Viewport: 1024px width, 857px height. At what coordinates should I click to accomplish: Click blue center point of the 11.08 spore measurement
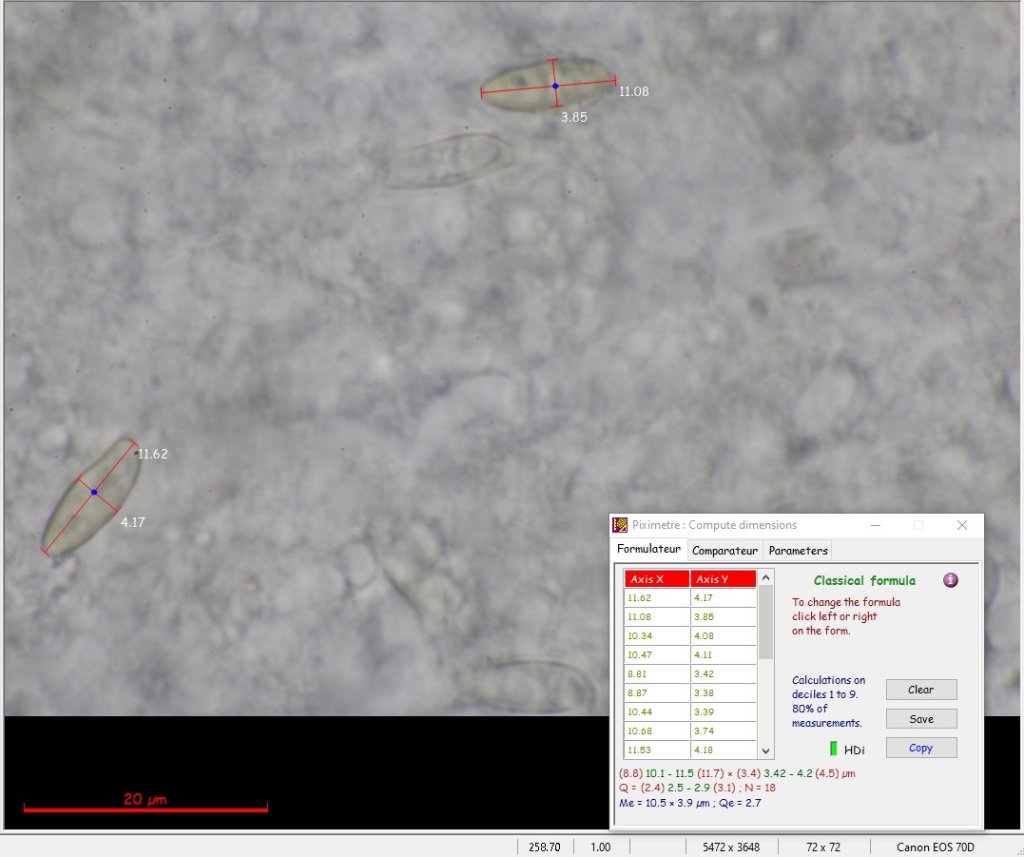(x=555, y=87)
